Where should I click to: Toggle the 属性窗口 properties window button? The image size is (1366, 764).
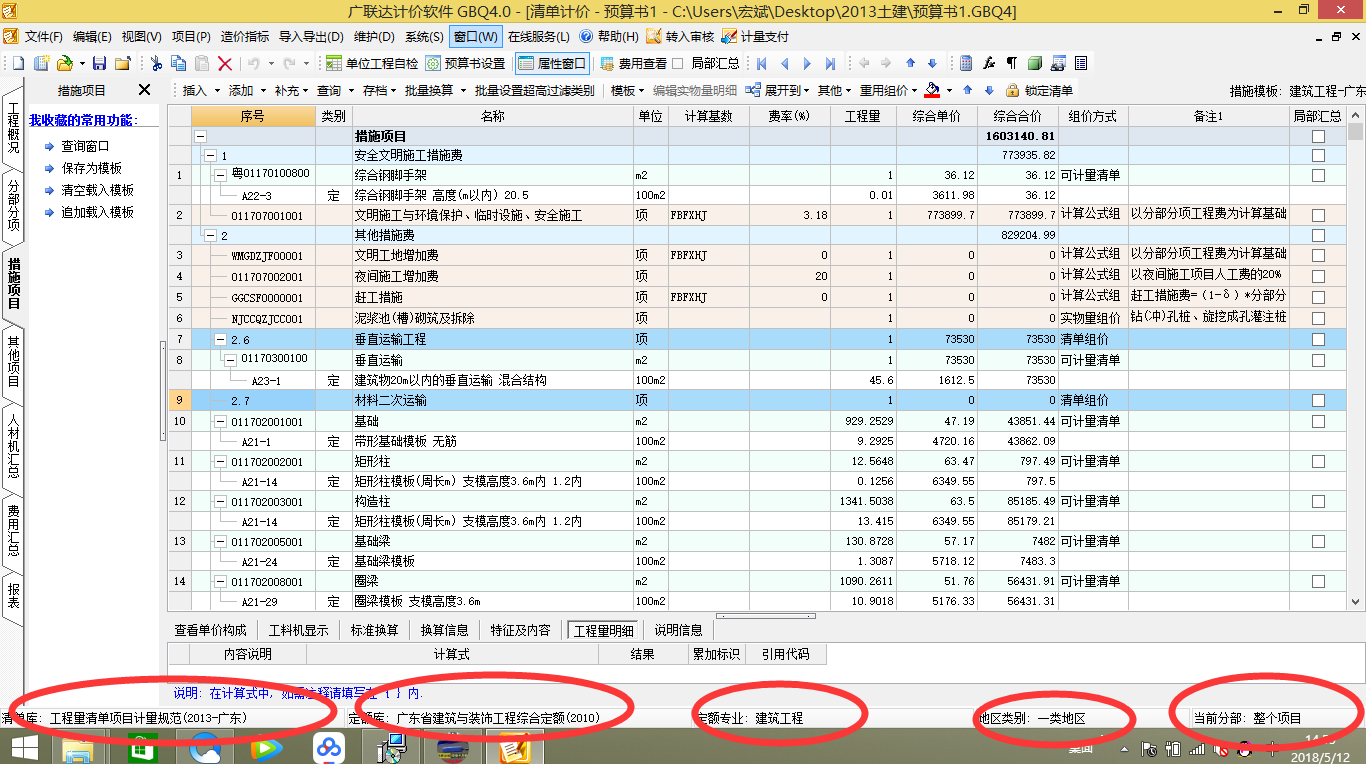click(x=553, y=63)
